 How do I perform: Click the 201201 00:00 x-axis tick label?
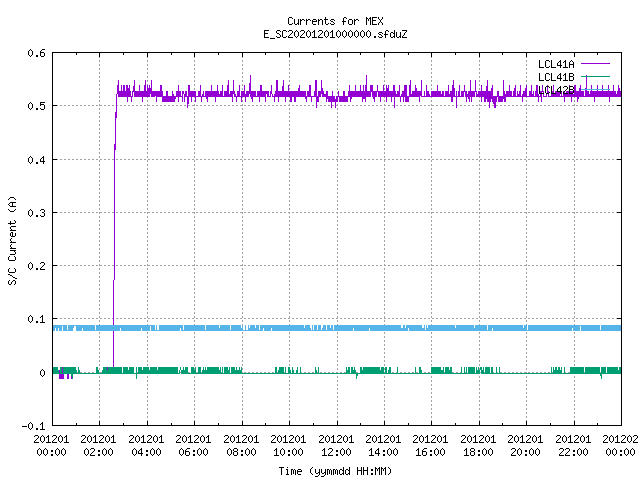click(x=51, y=445)
